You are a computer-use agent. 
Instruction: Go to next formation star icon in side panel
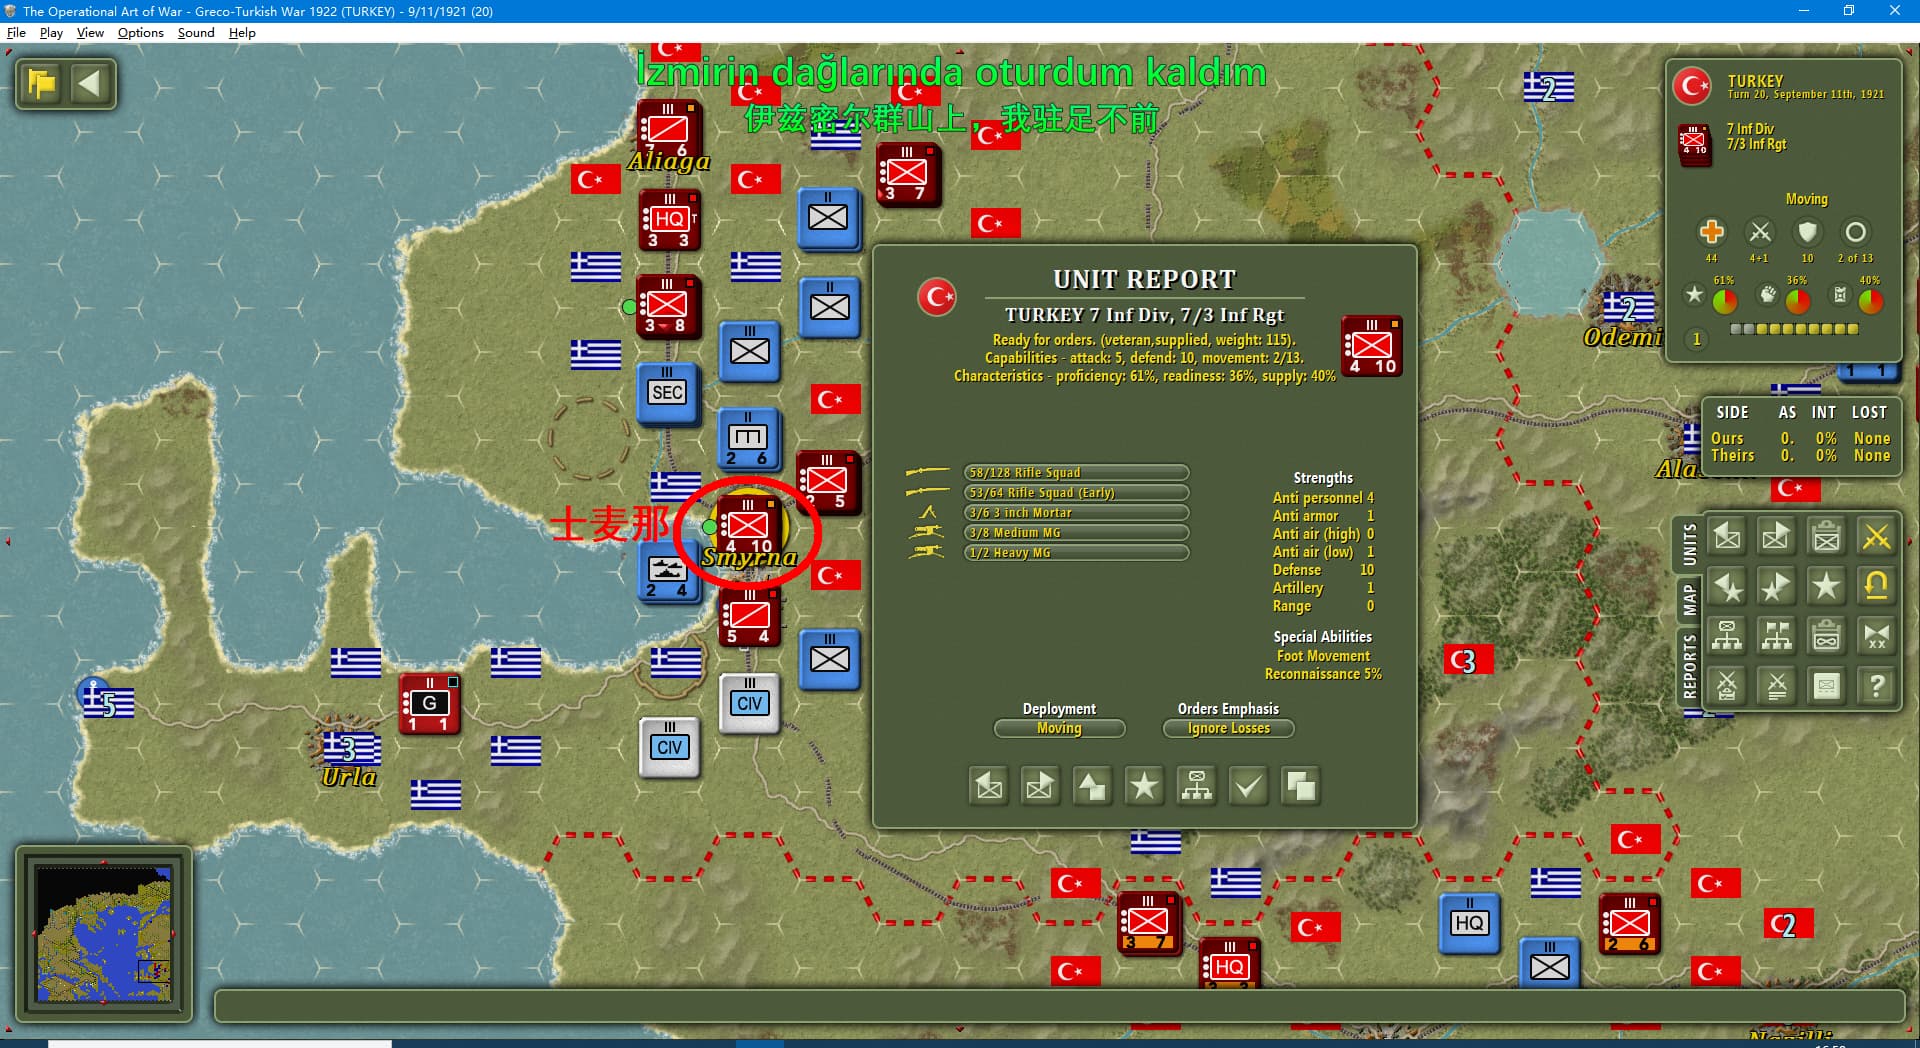tap(1777, 586)
